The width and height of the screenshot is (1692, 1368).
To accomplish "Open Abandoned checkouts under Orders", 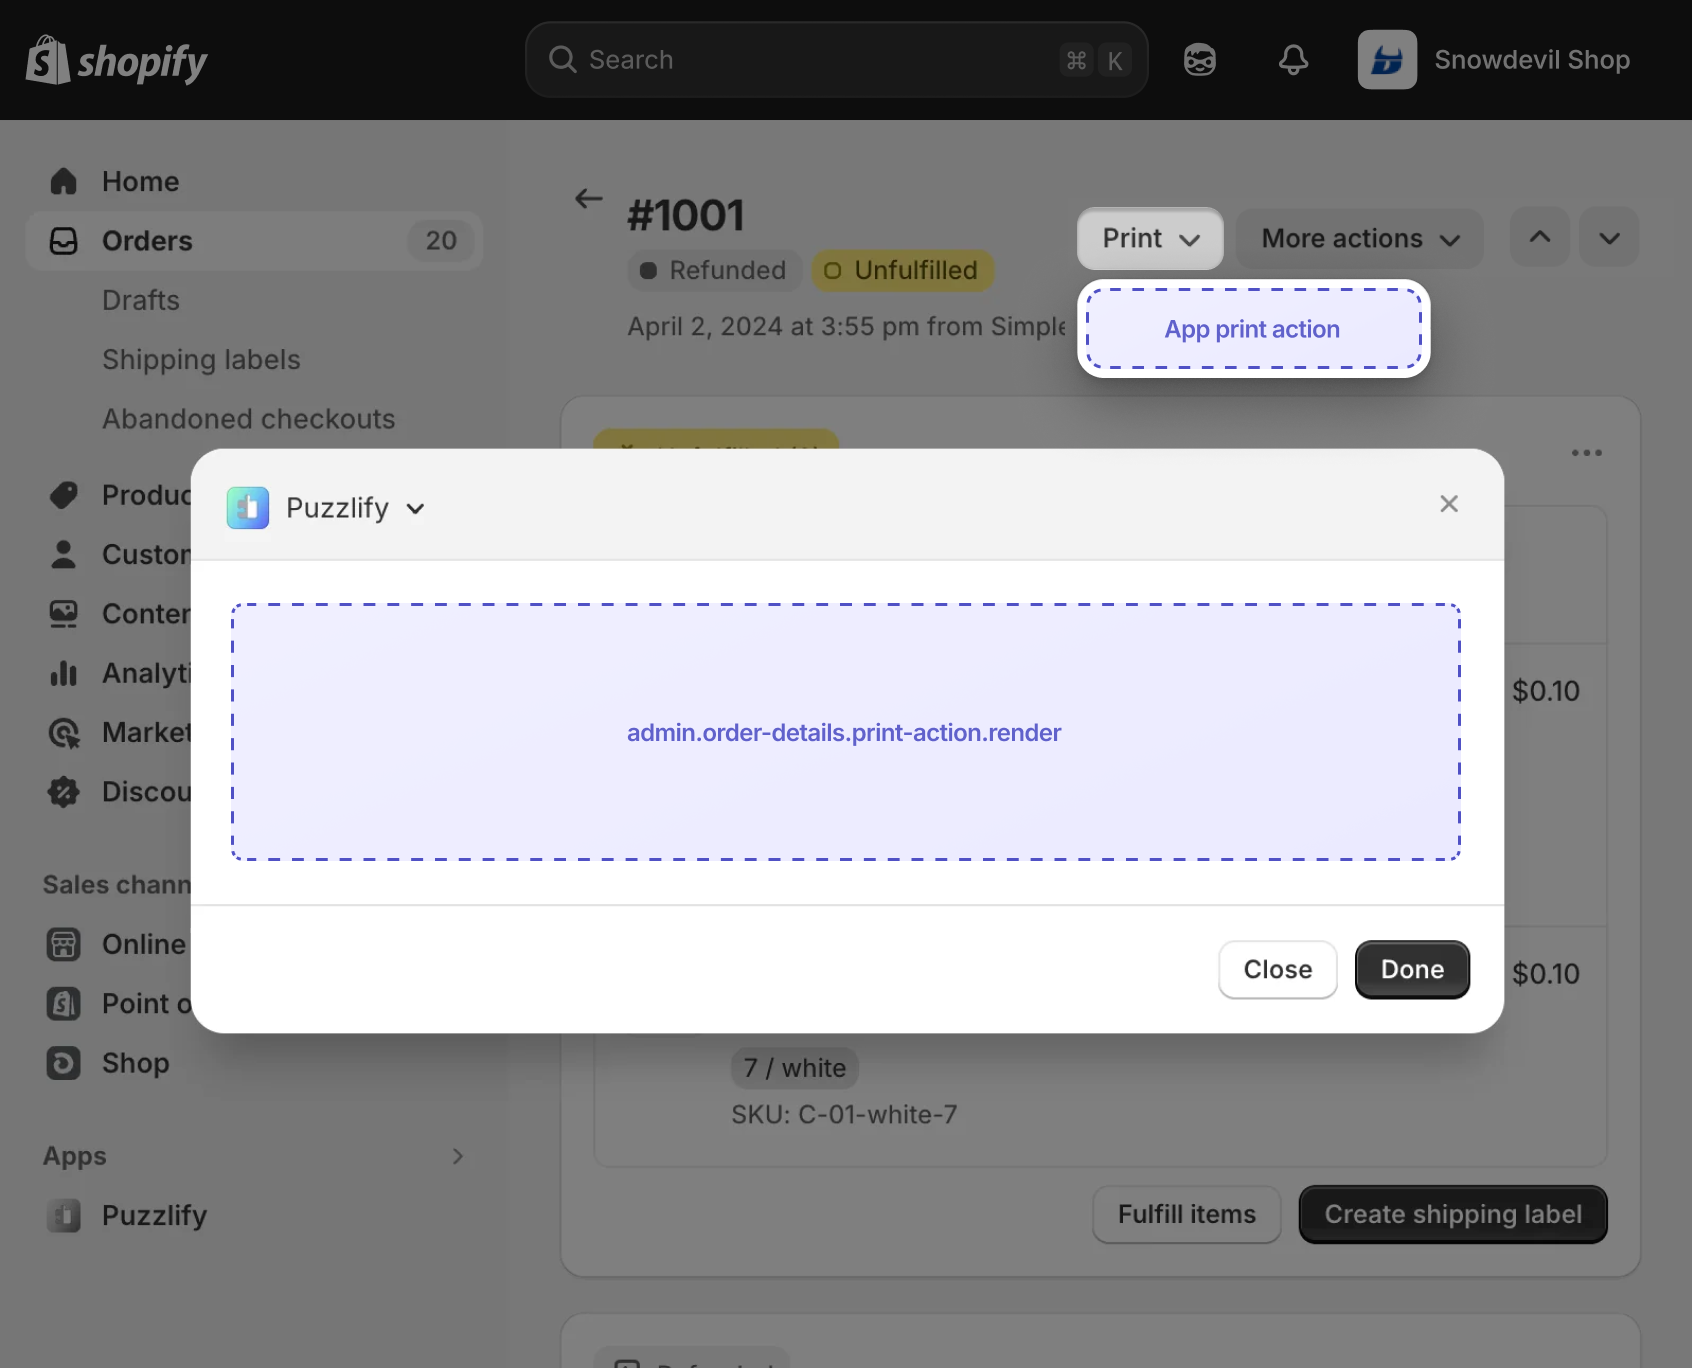I will [249, 419].
